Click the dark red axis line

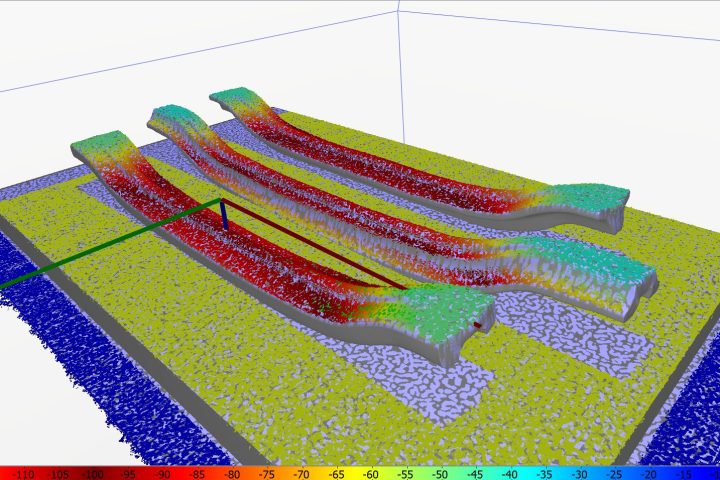[x=320, y=248]
